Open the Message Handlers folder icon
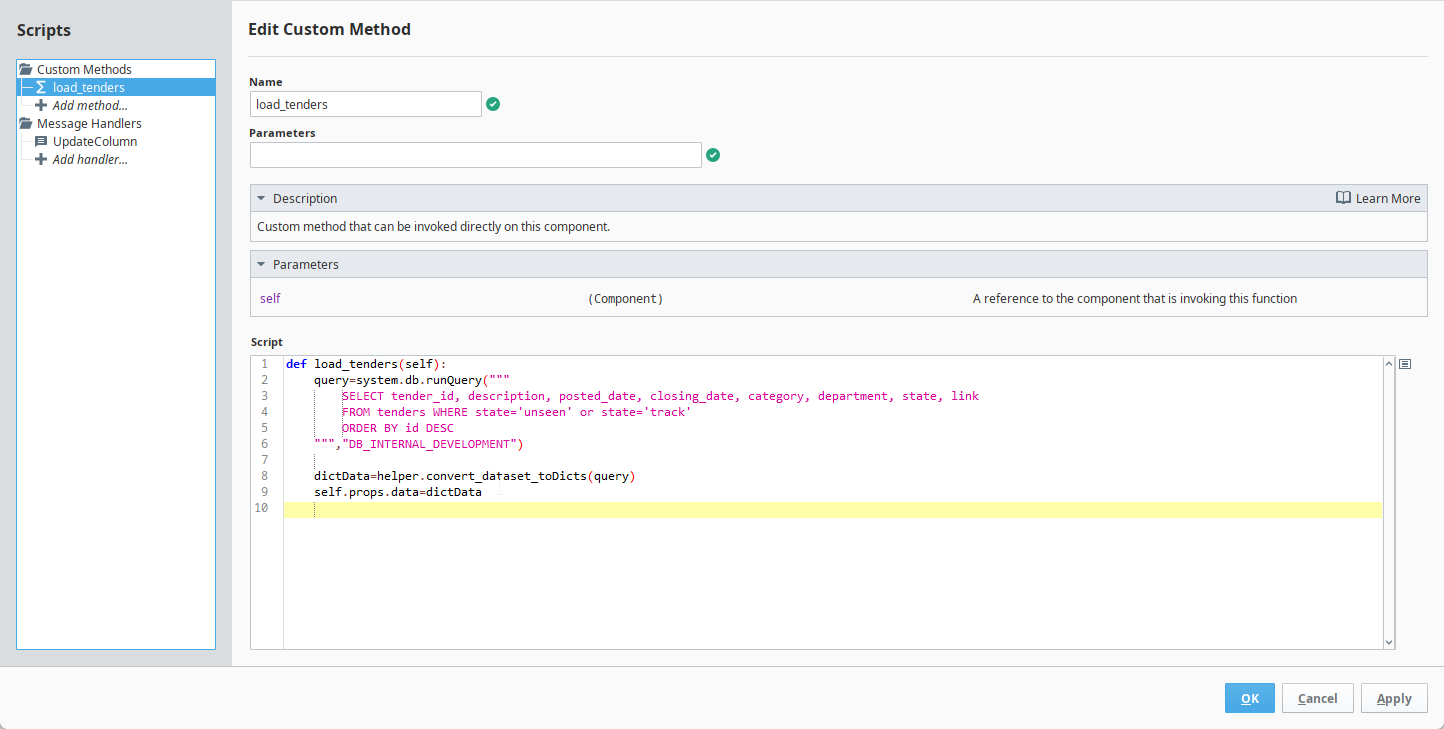The width and height of the screenshot is (1444, 729). 26,123
